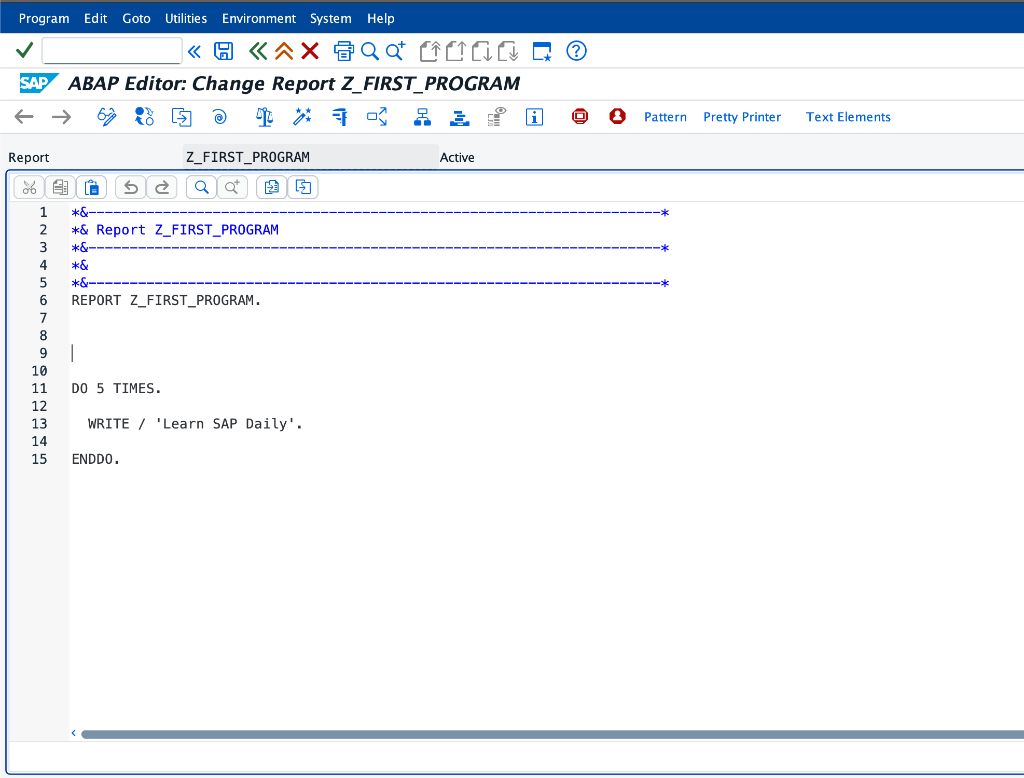Click the Pattern button
Image resolution: width=1024 pixels, height=778 pixels.
(x=665, y=117)
